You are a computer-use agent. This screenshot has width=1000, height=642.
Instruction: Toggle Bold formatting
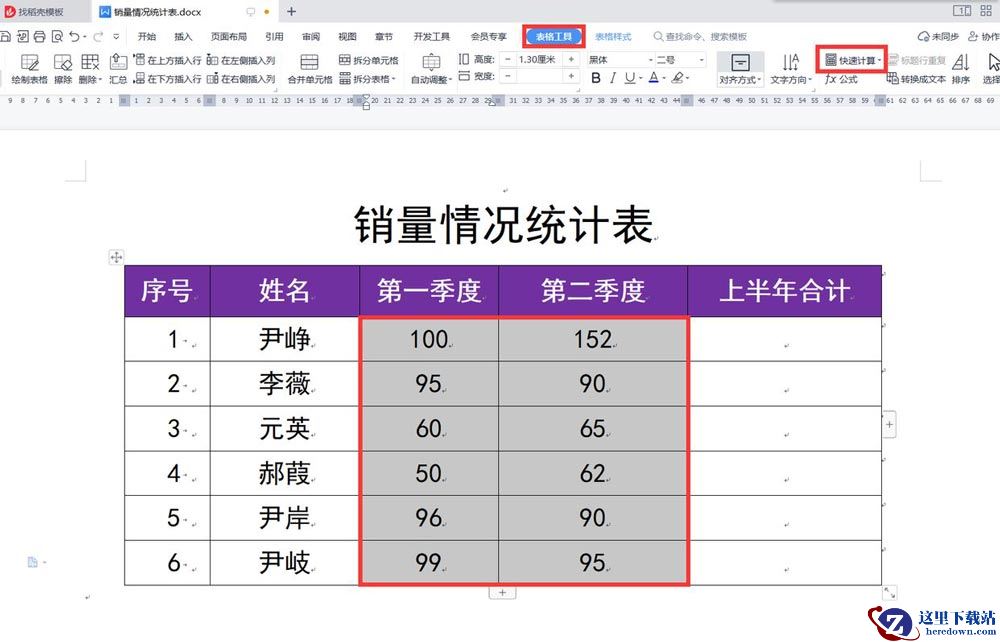pyautogui.click(x=596, y=78)
